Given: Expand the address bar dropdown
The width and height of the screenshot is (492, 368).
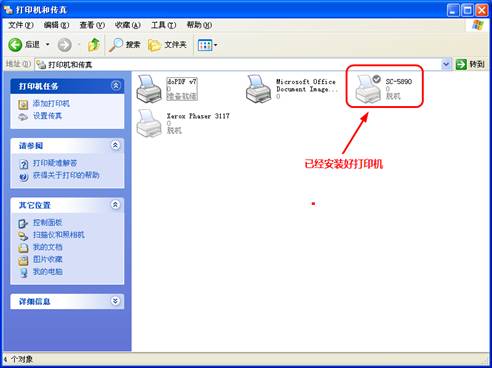Looking at the screenshot, I should (446, 64).
